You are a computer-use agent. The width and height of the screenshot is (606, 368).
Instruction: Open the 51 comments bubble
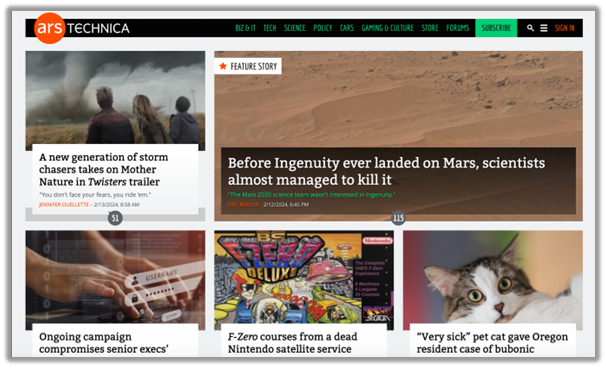[115, 218]
